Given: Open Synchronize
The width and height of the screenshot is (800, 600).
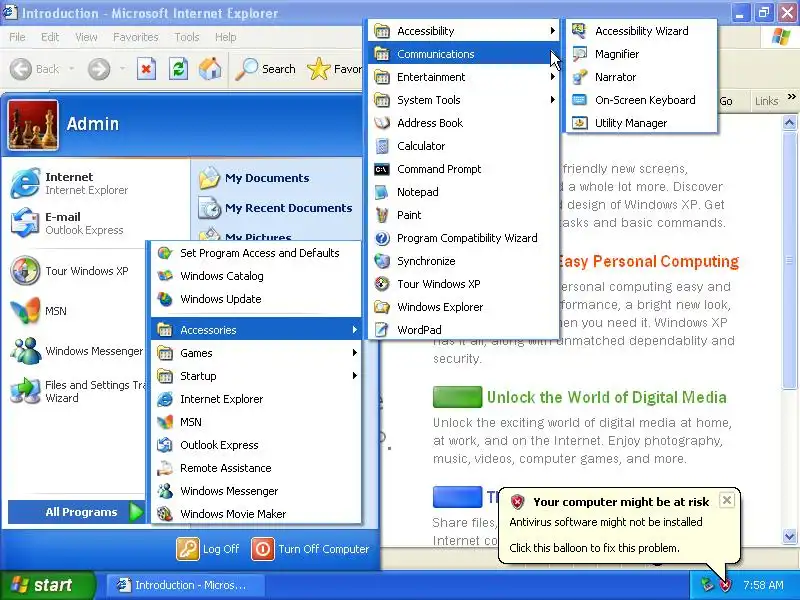Looking at the screenshot, I should (x=463, y=261).
